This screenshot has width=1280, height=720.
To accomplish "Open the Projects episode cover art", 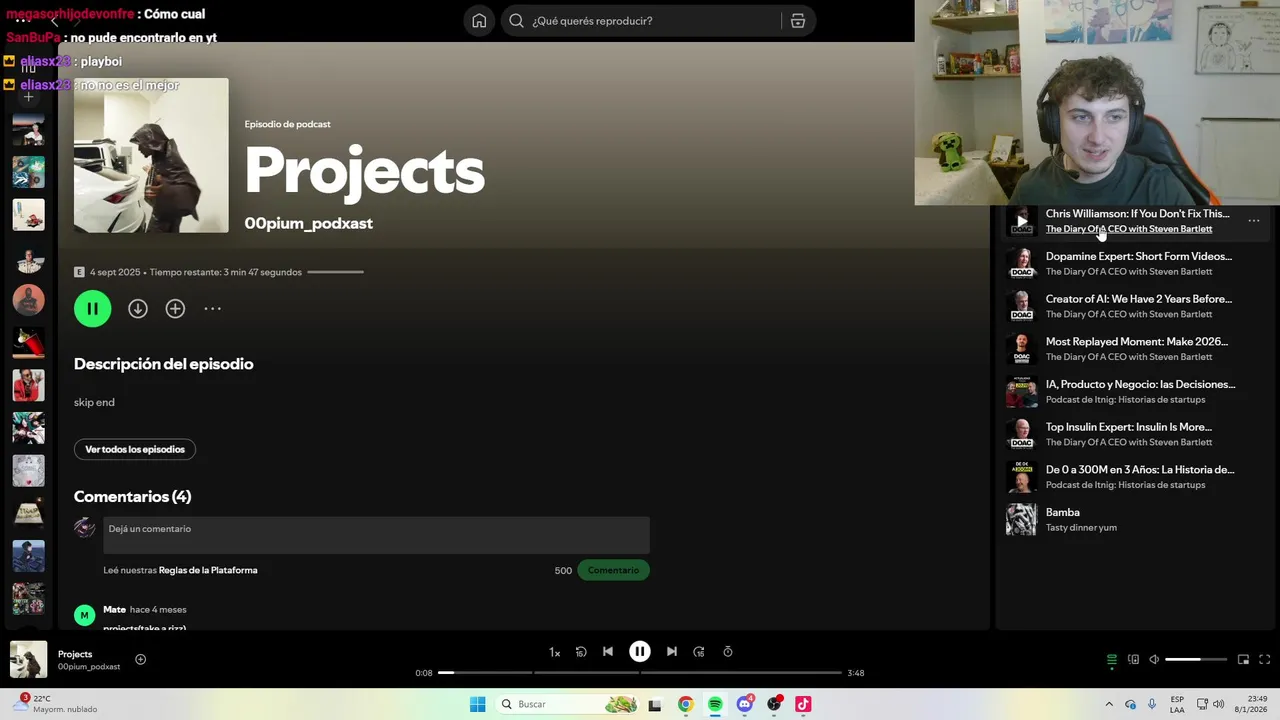I will 151,155.
